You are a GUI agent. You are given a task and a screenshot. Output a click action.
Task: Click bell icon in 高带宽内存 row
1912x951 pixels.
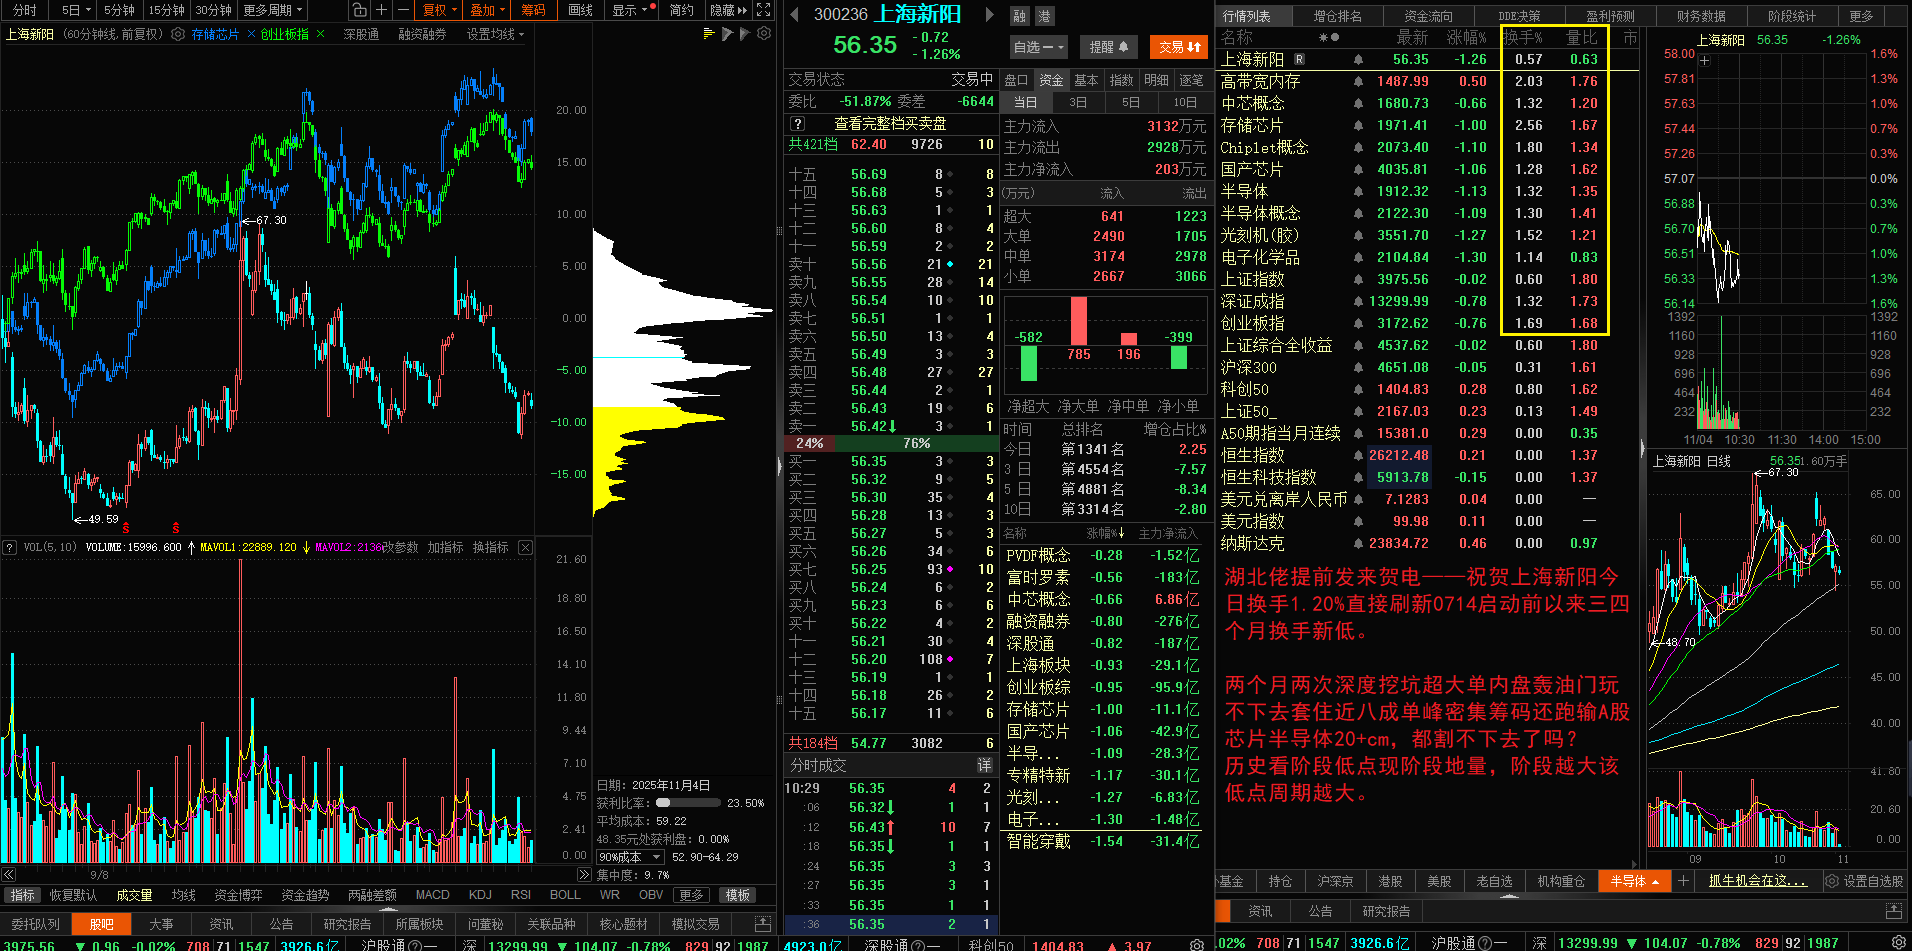(1358, 82)
